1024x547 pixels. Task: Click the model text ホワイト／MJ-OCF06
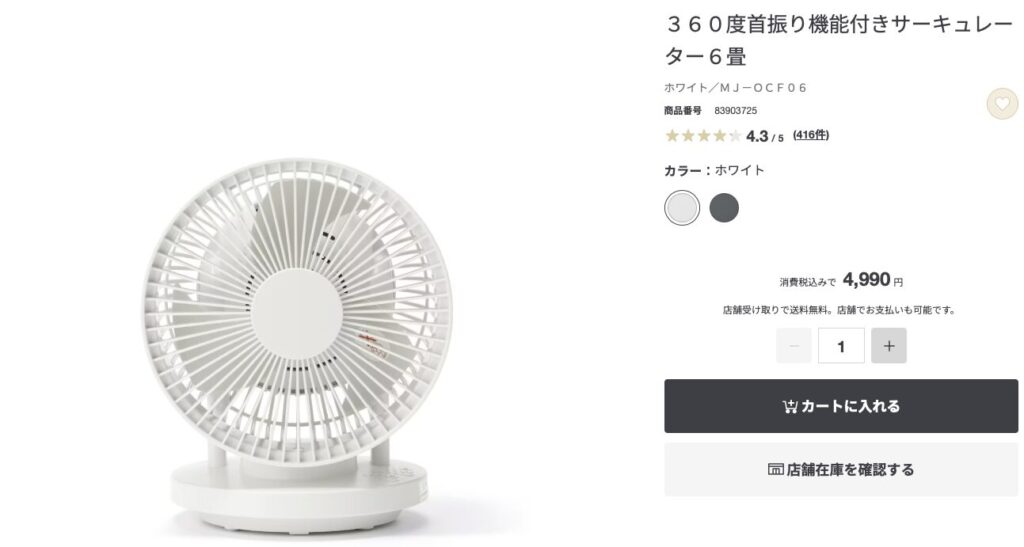[735, 87]
